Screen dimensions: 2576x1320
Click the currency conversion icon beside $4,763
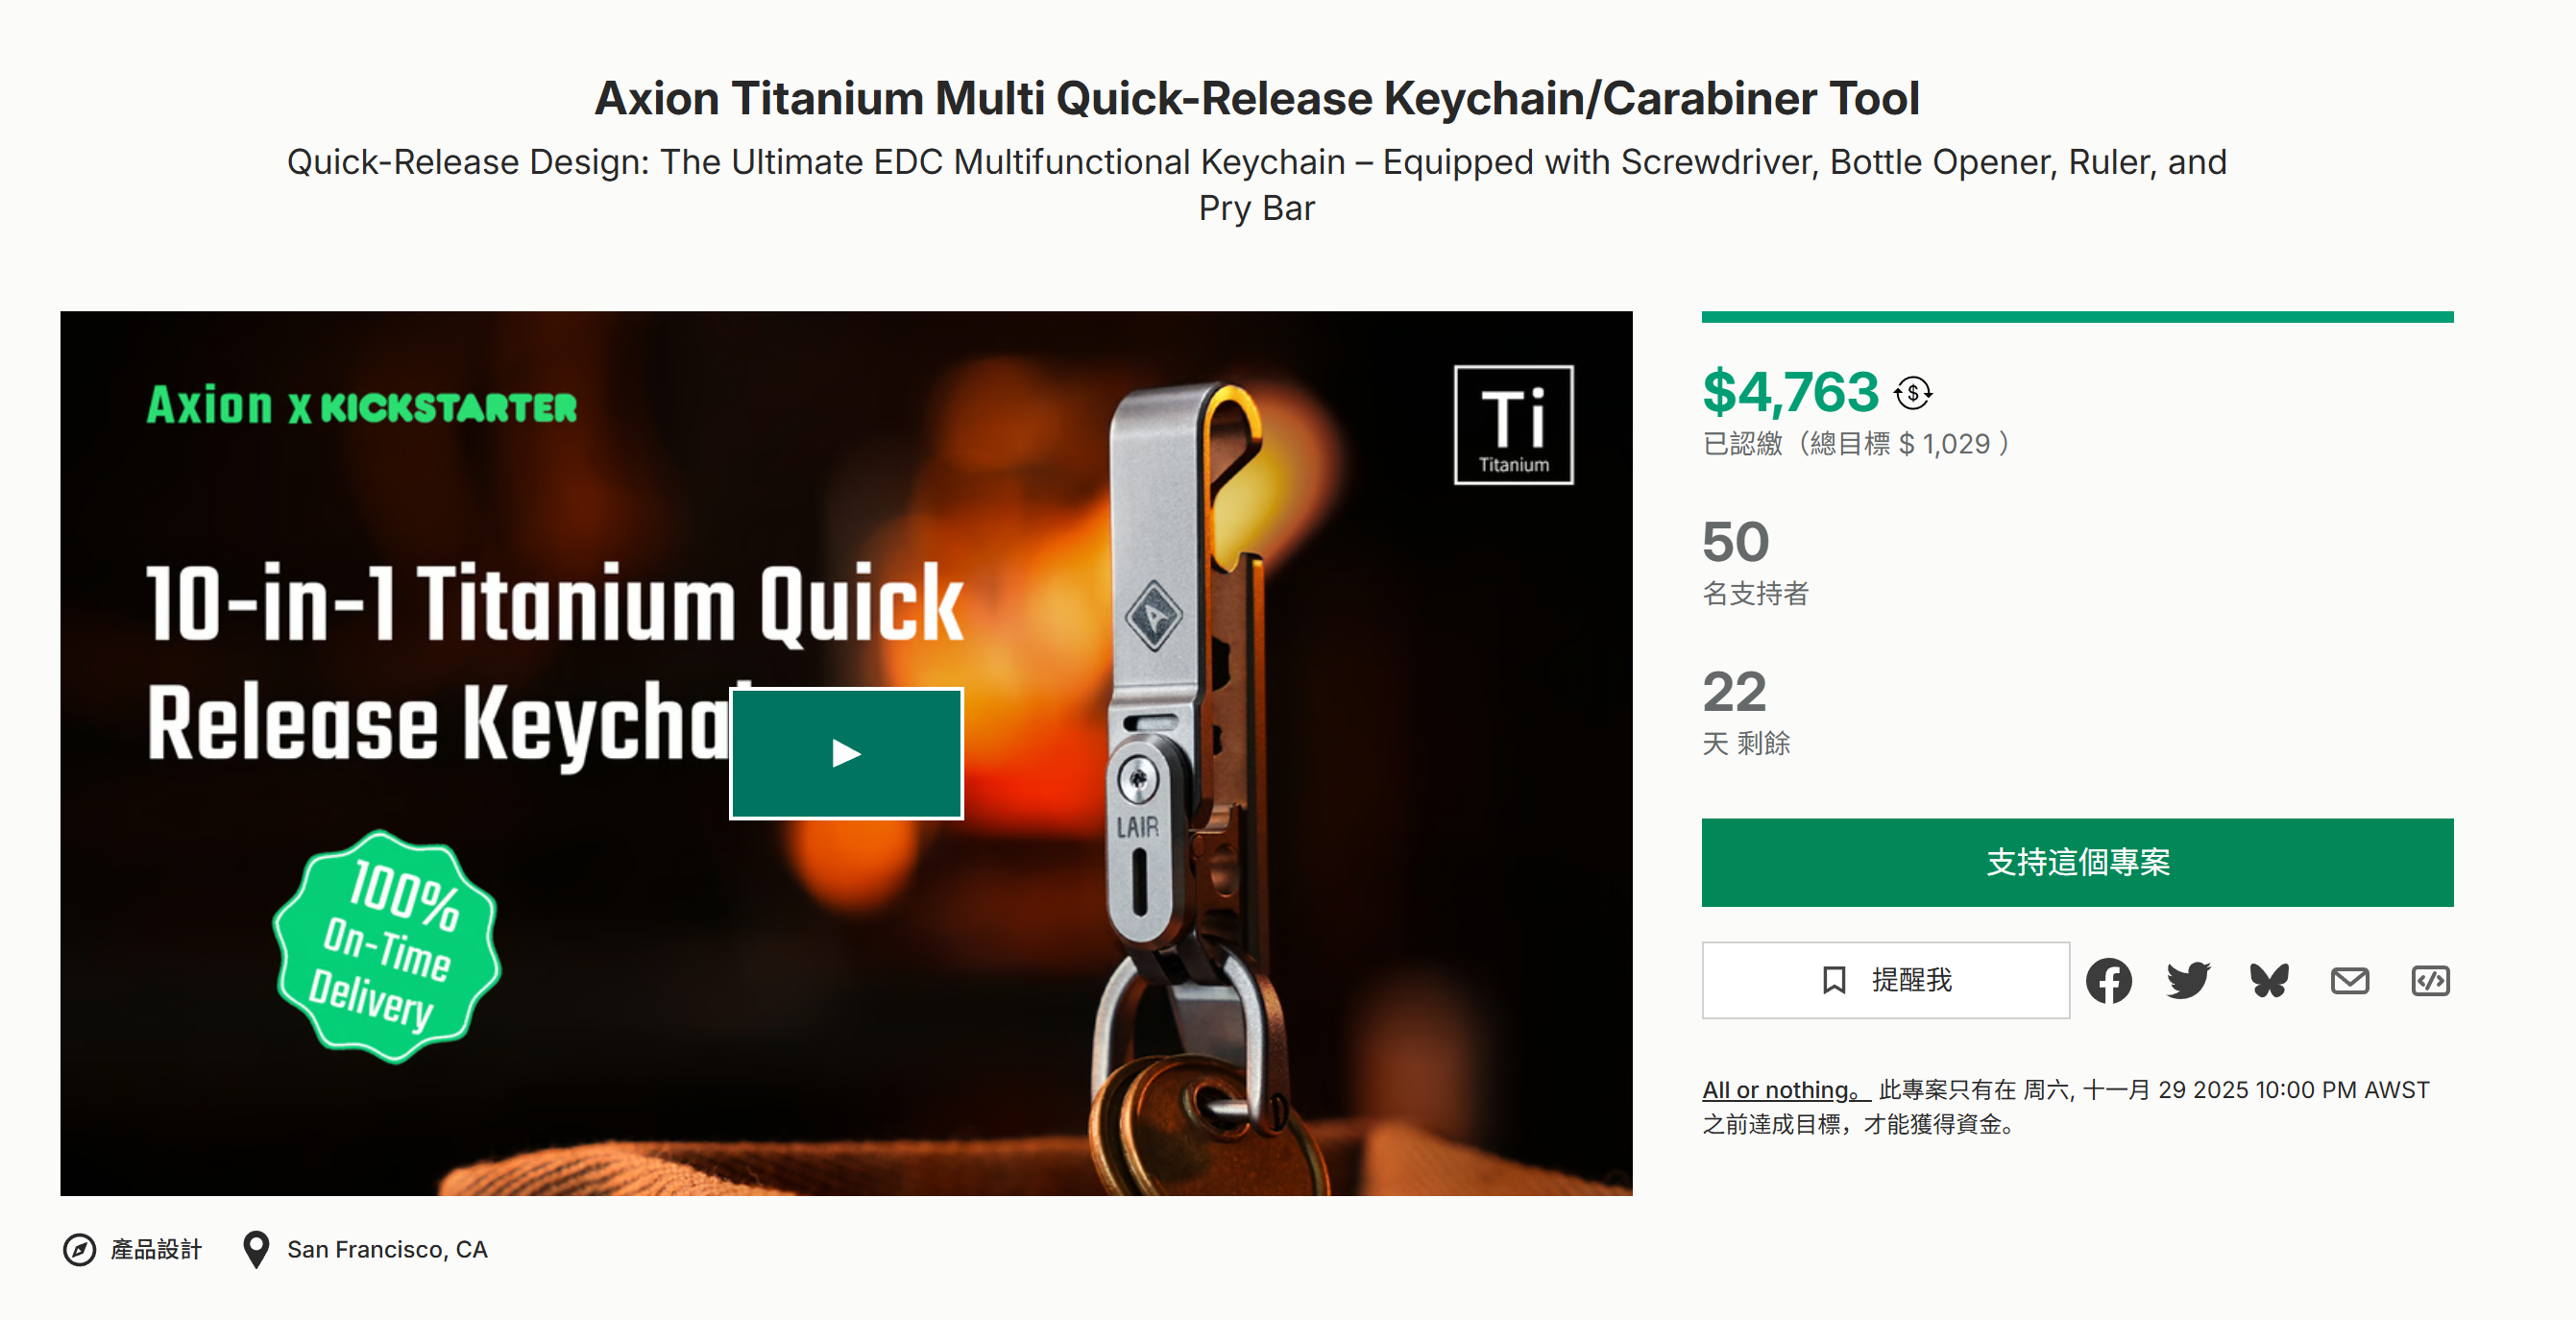(x=1912, y=392)
